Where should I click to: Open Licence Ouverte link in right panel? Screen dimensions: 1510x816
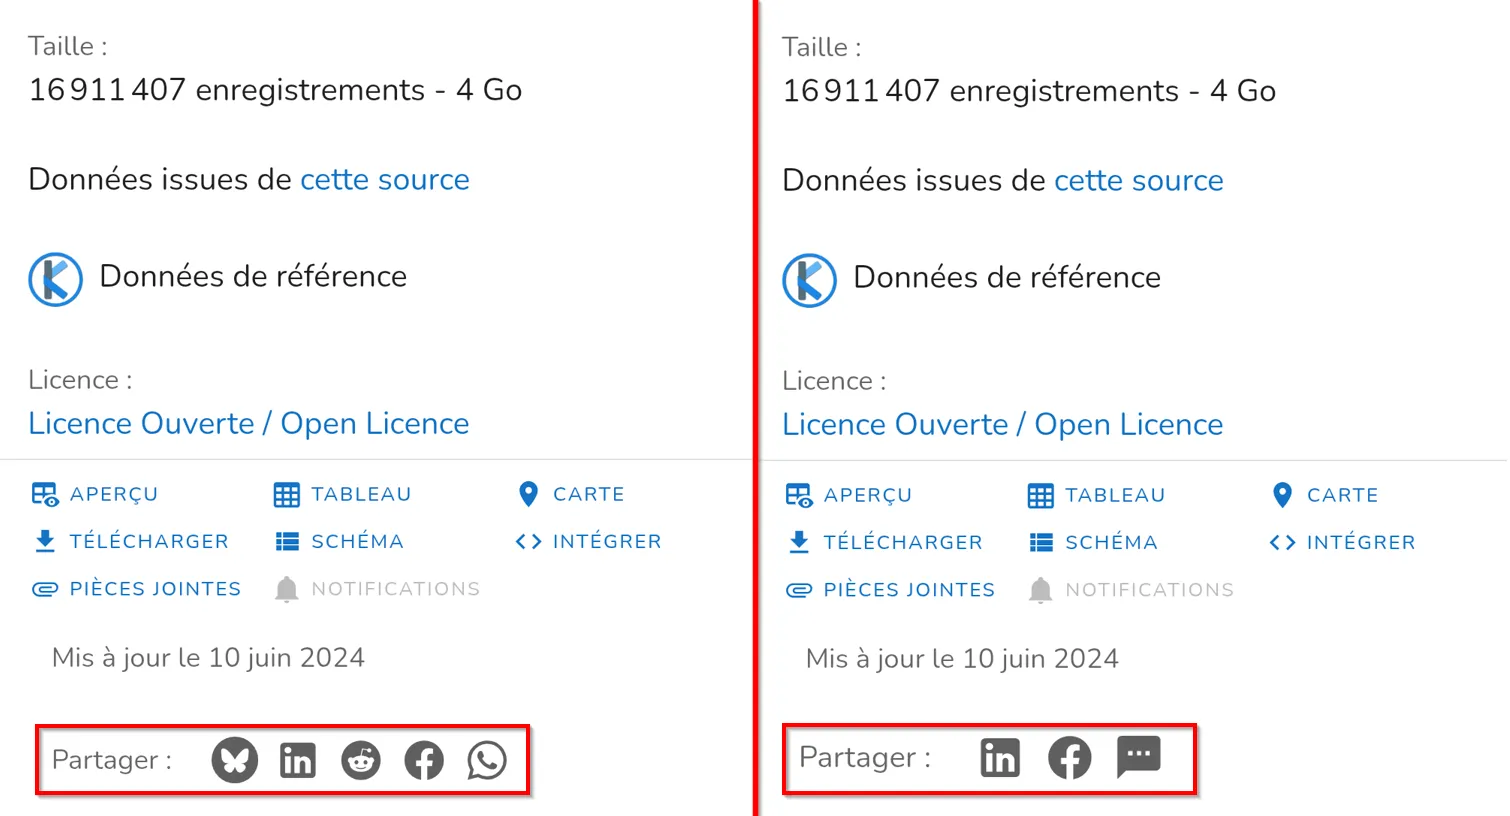[1002, 424]
